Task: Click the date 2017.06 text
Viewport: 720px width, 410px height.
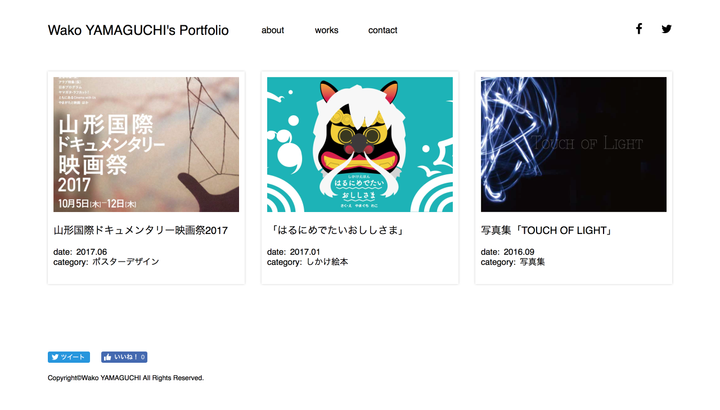Action: [x=91, y=252]
